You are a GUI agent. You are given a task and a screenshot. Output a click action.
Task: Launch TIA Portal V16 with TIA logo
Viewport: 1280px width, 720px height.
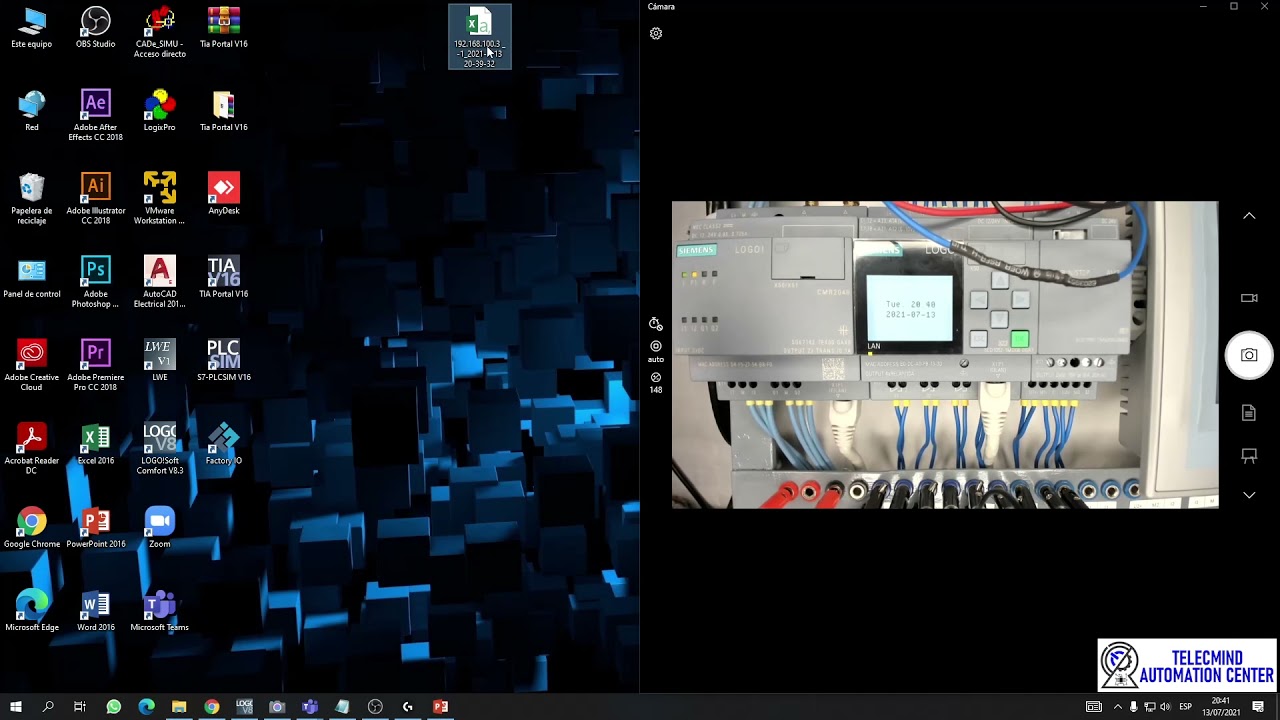(x=224, y=278)
